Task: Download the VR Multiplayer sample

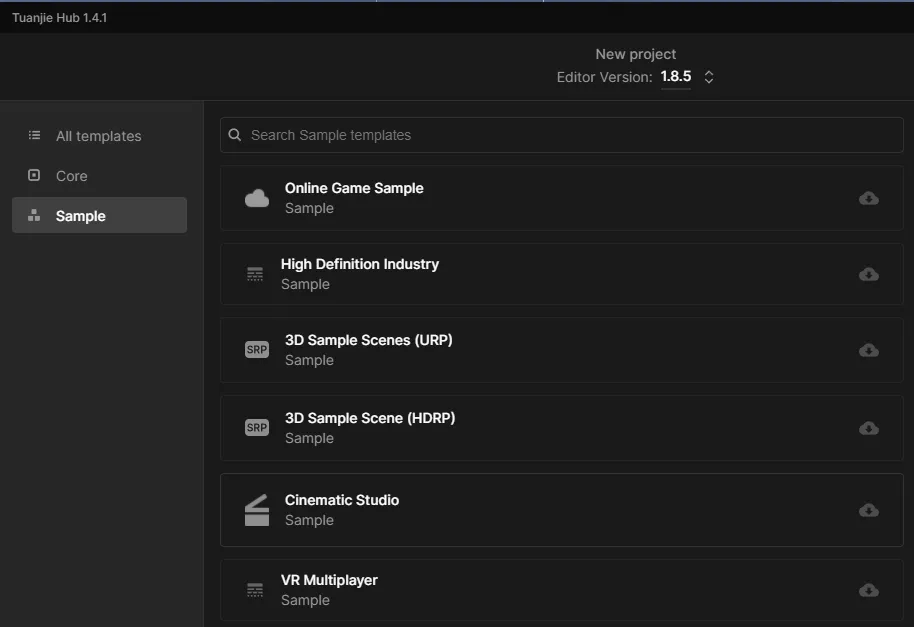Action: [868, 590]
